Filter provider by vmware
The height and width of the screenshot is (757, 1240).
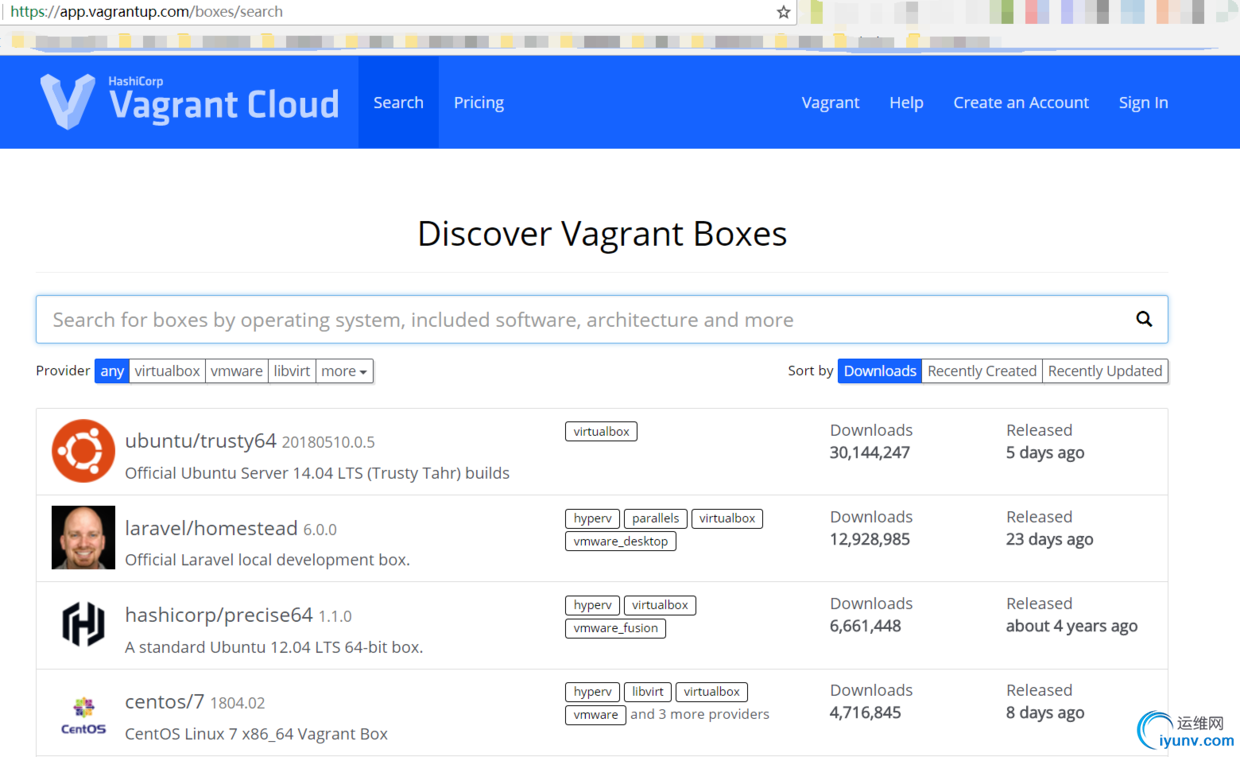[236, 371]
